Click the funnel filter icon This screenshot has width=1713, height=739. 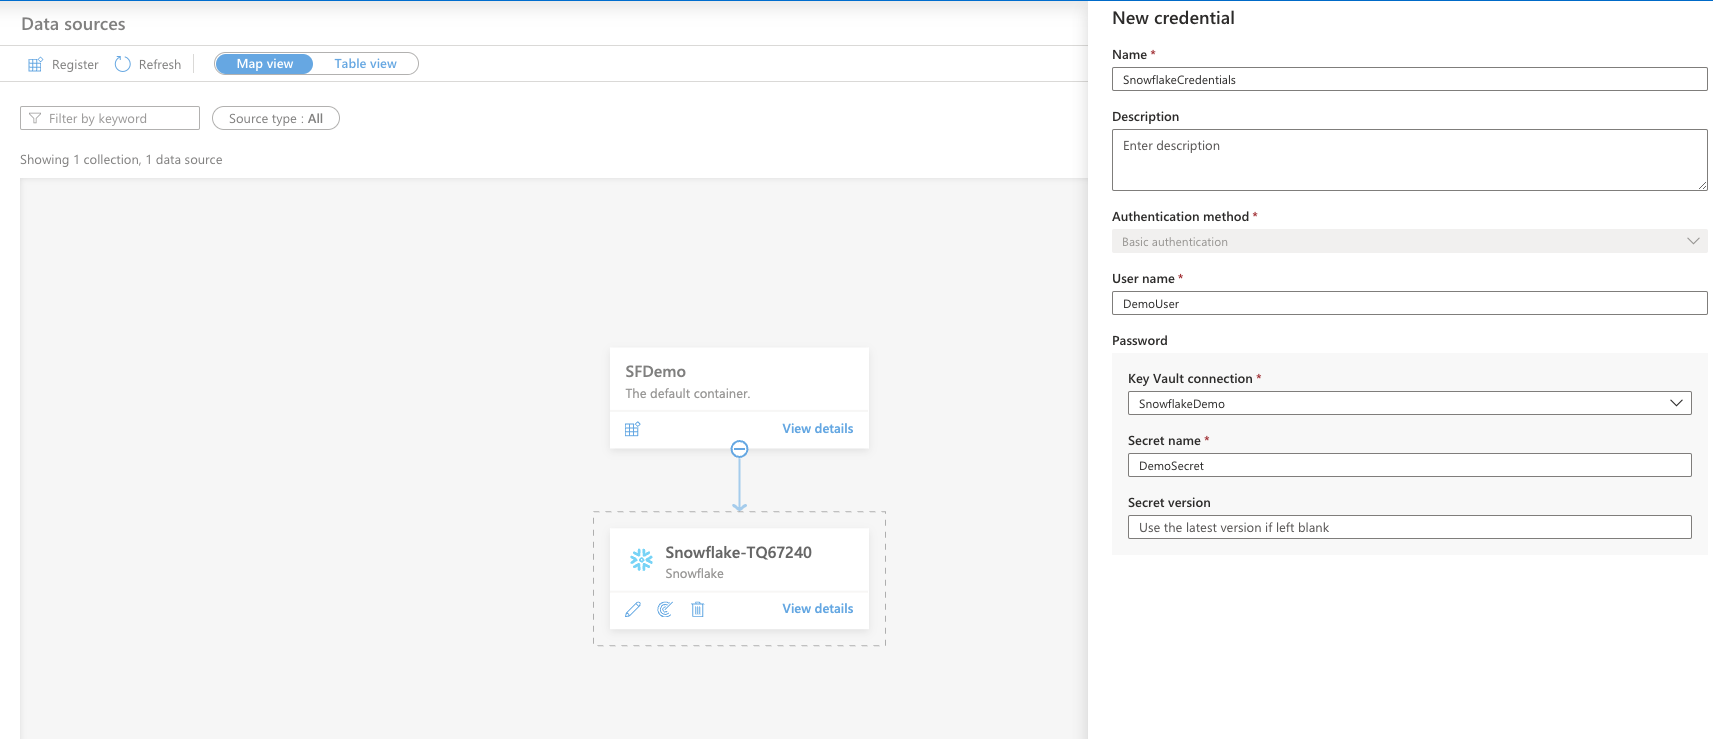pos(35,119)
